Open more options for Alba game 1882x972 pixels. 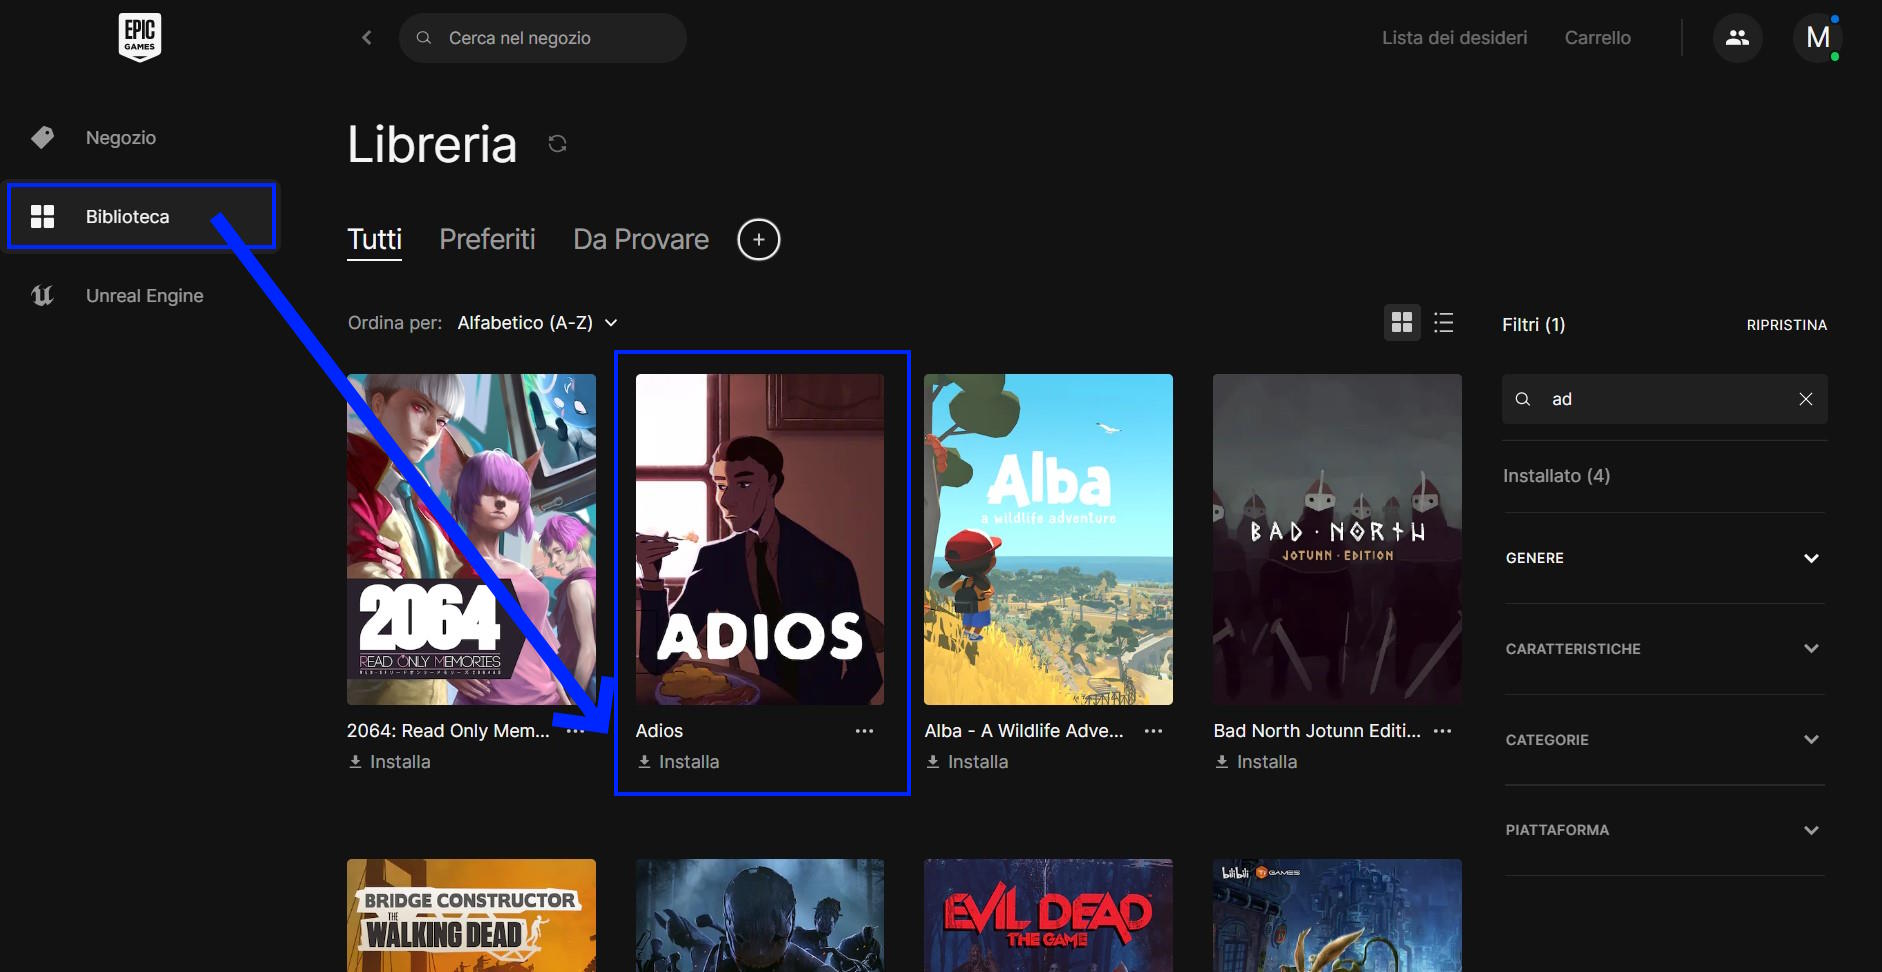(x=1153, y=731)
